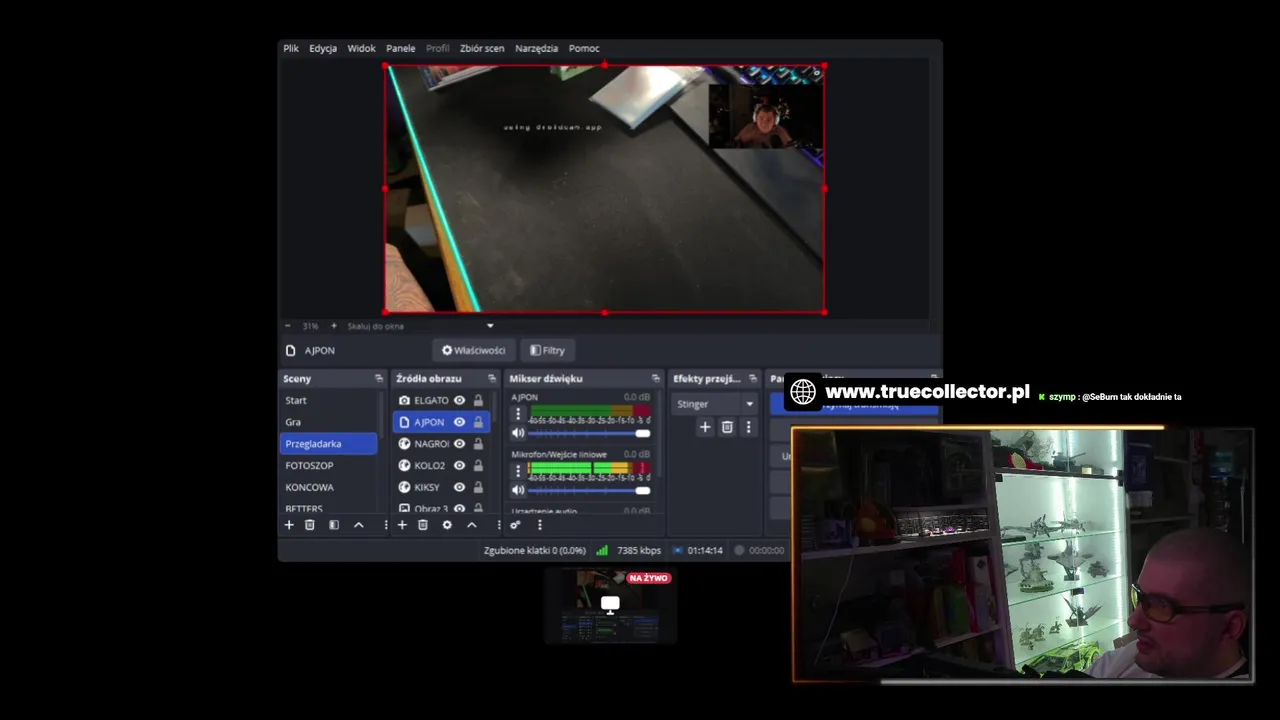
Task: Pop out the Efekty przejścia dock icon
Action: click(x=753, y=378)
